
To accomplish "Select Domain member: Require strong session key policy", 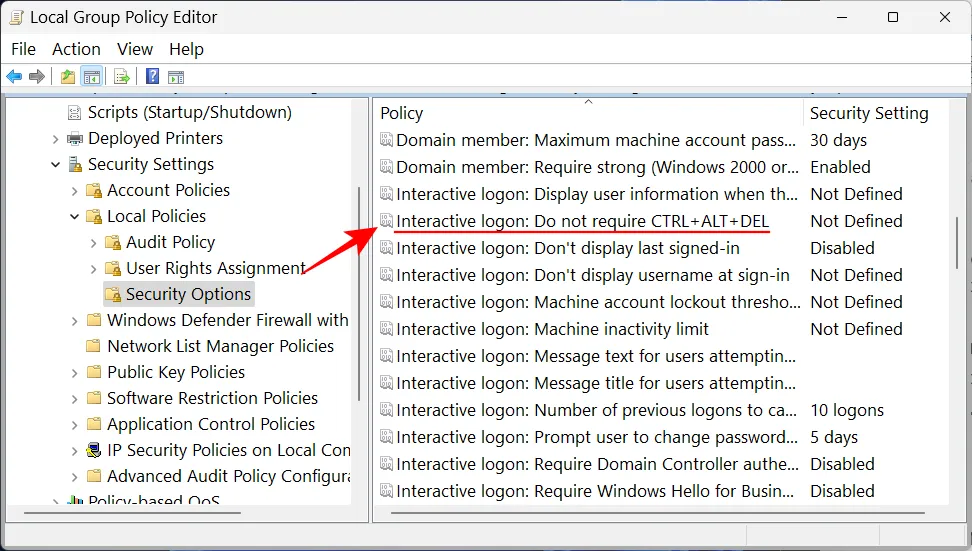I will pos(598,167).
